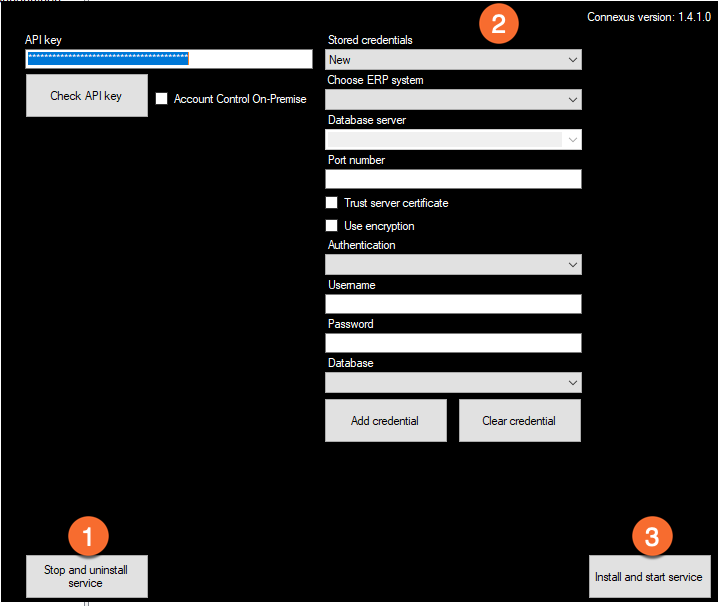Click the orange number 2 marker

[x=498, y=22]
